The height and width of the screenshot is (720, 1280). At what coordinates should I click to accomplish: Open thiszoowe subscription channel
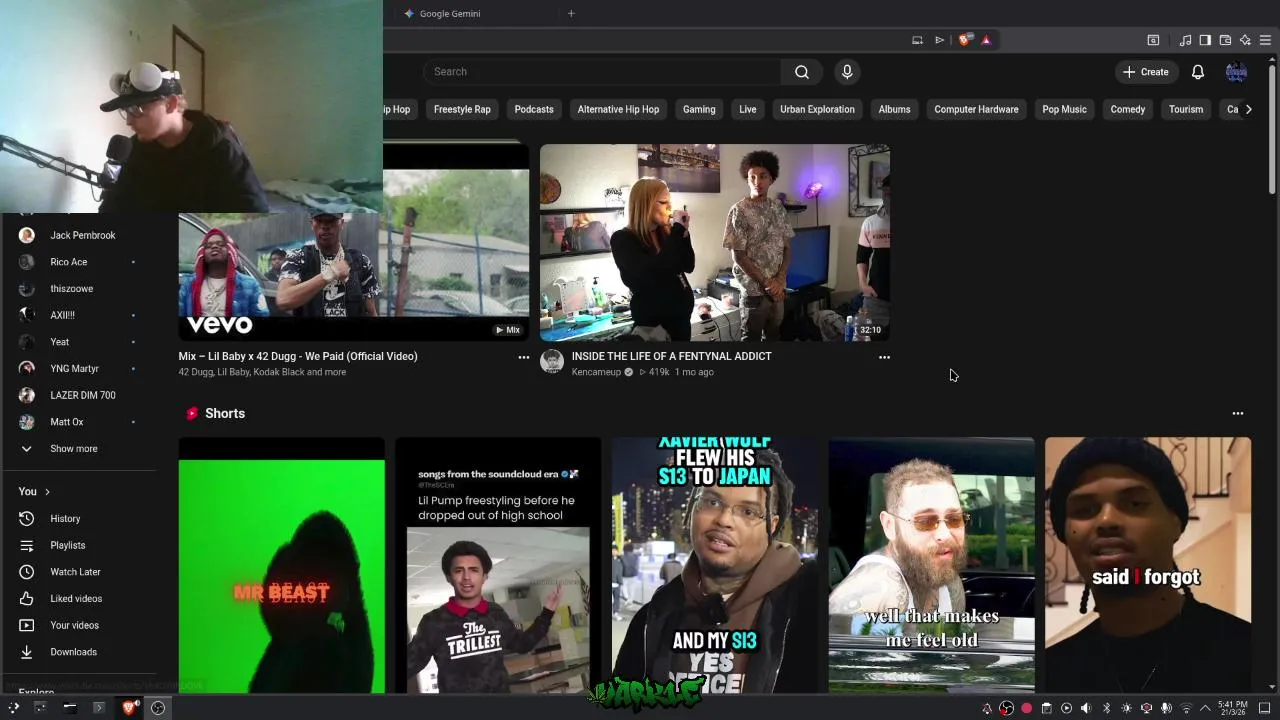pos(79,289)
